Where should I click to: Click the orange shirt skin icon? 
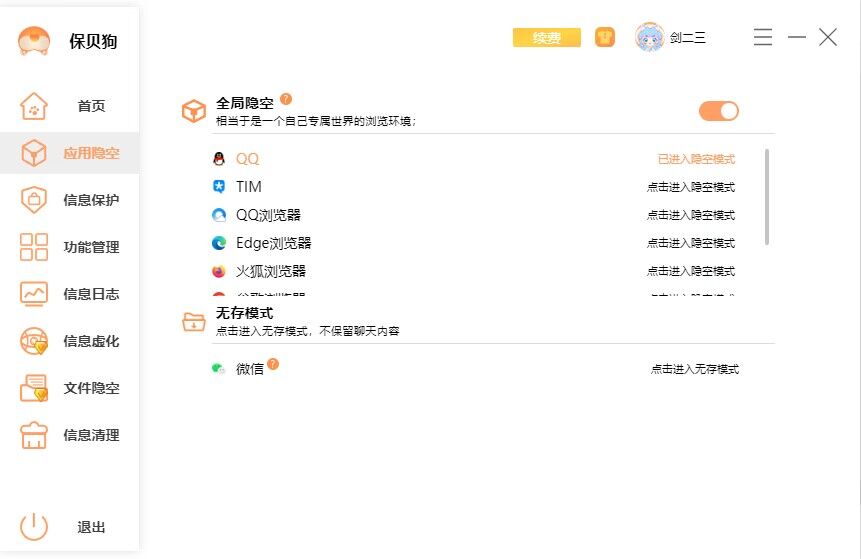click(604, 38)
